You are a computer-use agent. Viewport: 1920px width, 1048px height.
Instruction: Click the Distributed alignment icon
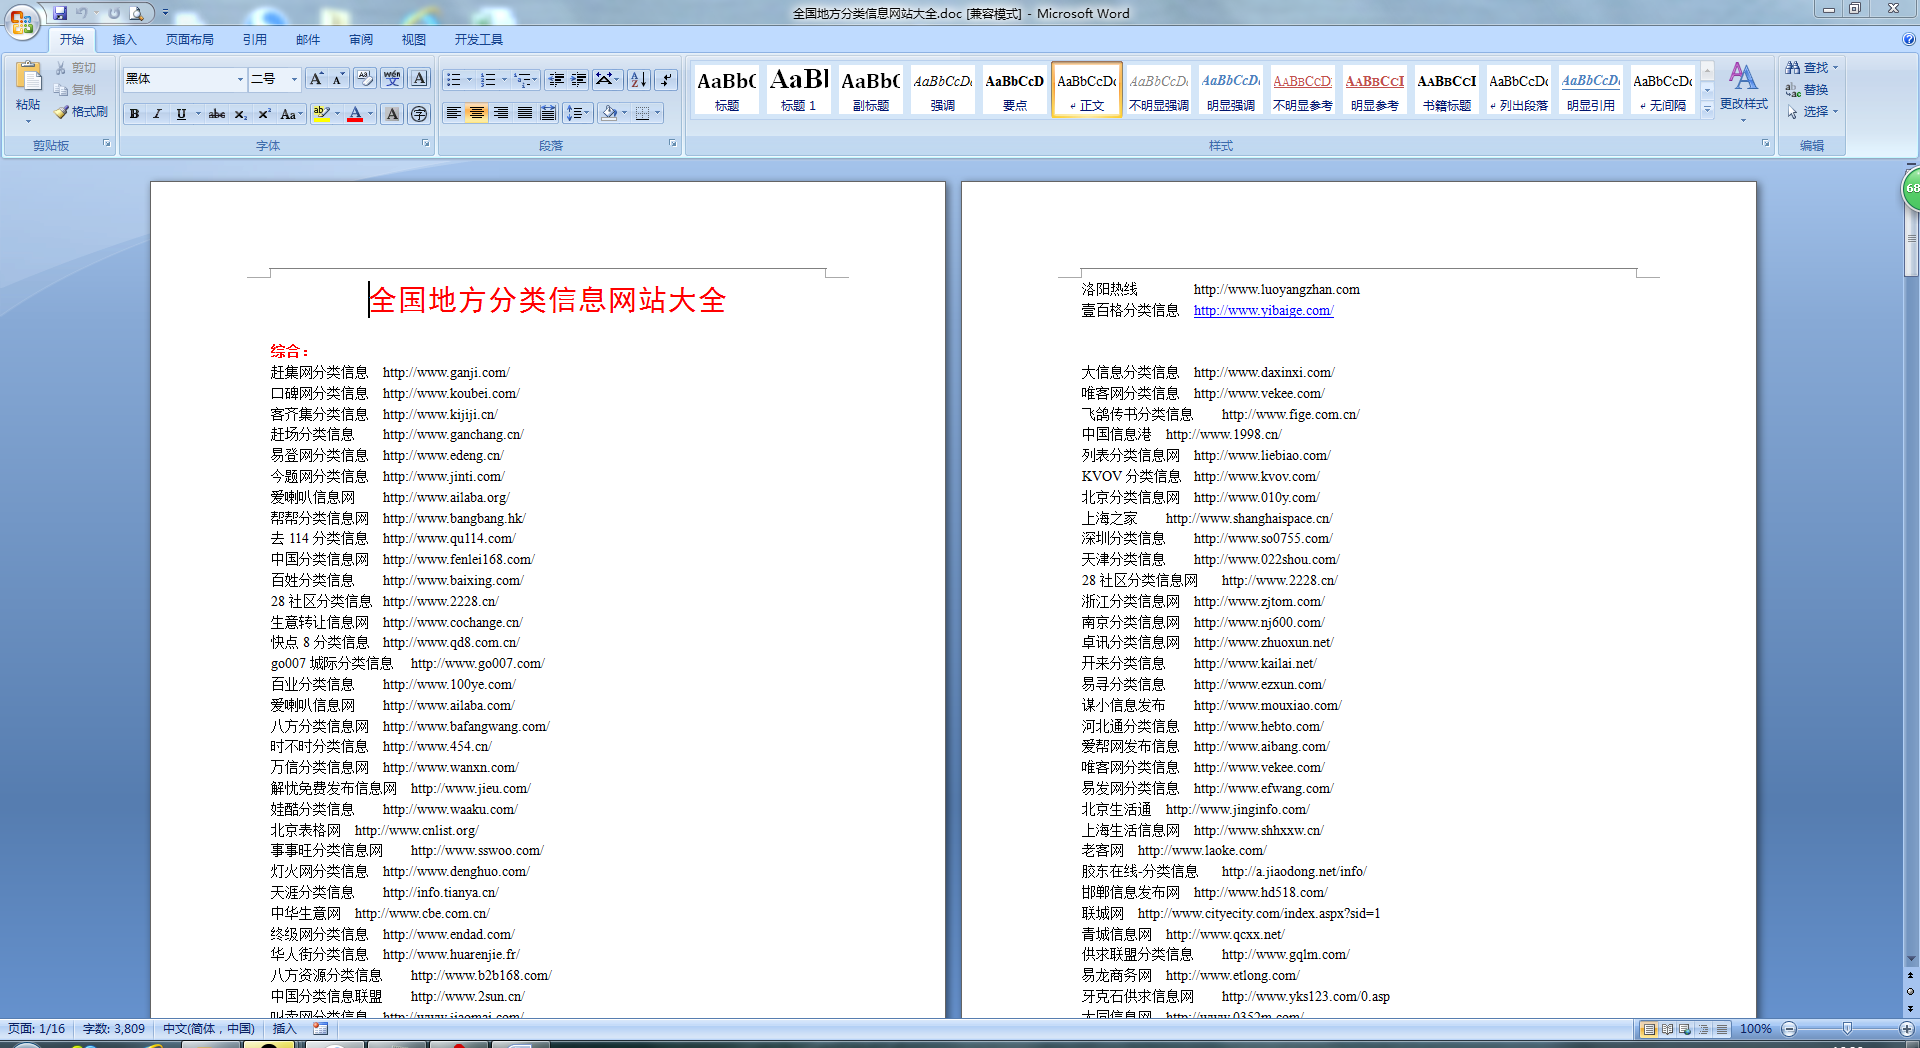(548, 113)
